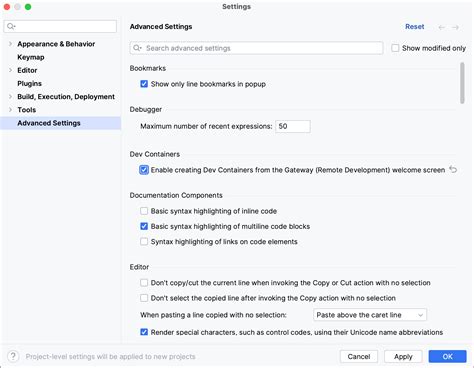This screenshot has height=368, width=474.
Task: Click the Debugger section heading
Action: [x=146, y=109]
